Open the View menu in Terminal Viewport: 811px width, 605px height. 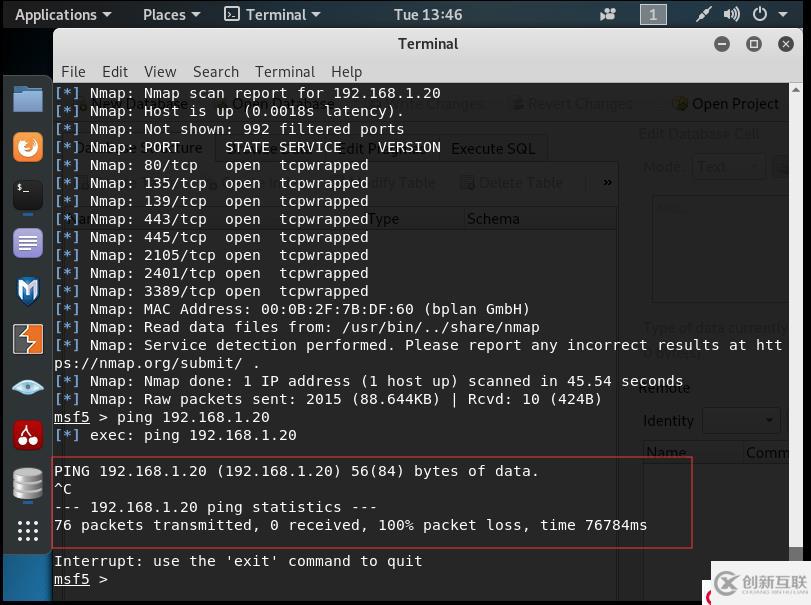pyautogui.click(x=160, y=72)
